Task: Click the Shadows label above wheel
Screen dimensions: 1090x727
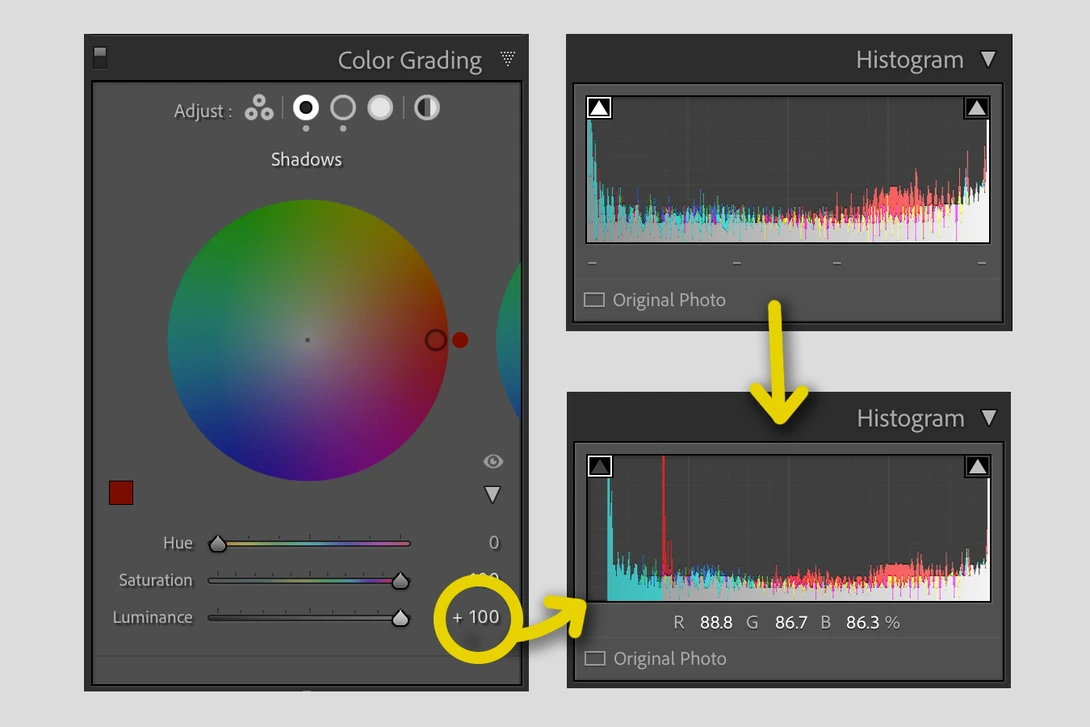Action: click(307, 160)
